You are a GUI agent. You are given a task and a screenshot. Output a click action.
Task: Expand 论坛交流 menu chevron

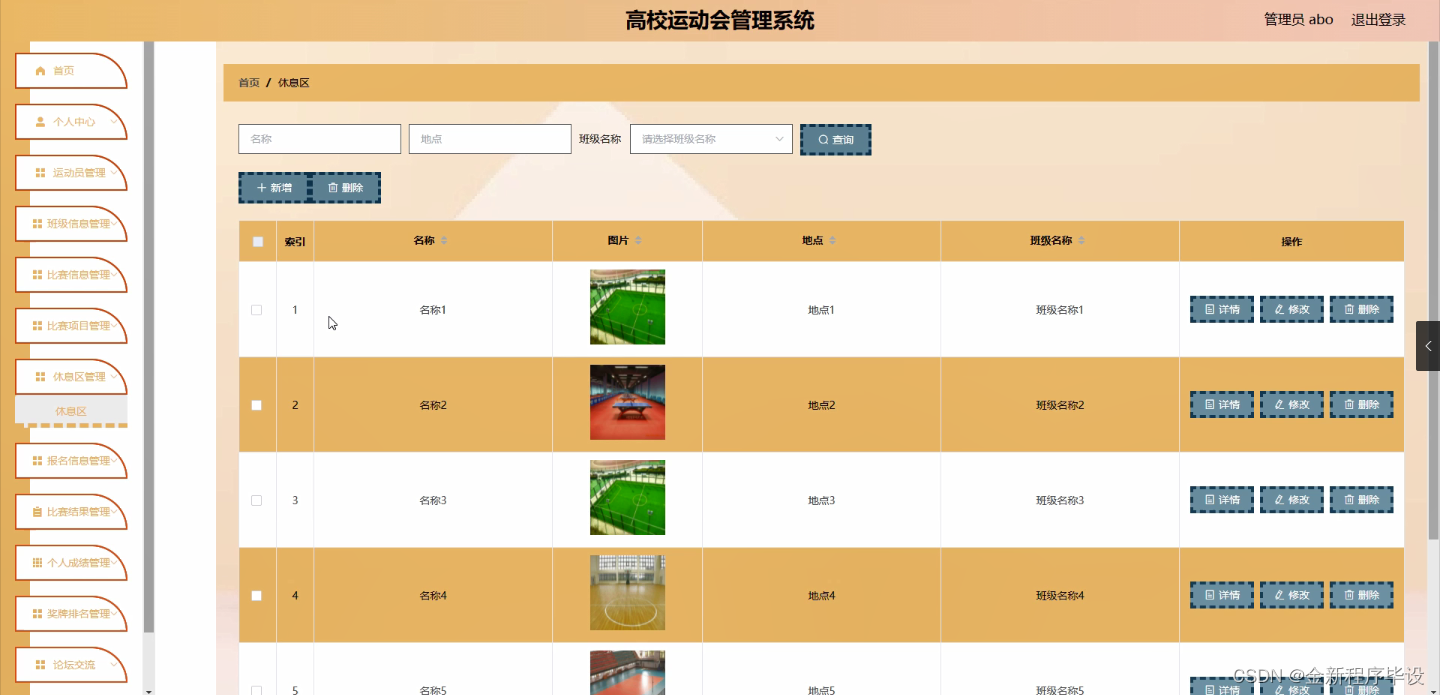(x=115, y=665)
